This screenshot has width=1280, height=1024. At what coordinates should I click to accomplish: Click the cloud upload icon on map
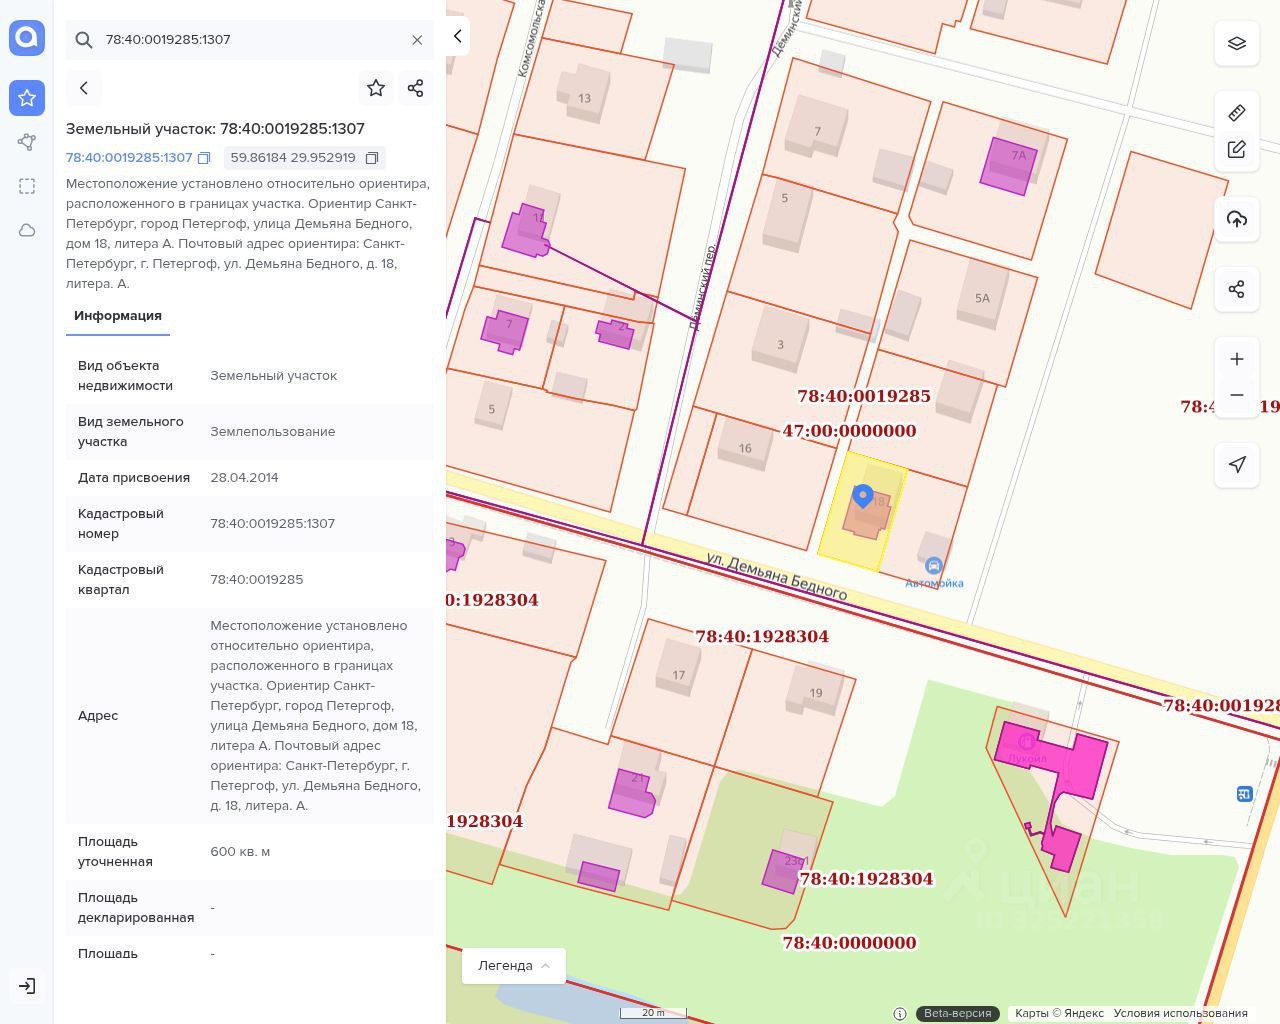tap(1237, 219)
